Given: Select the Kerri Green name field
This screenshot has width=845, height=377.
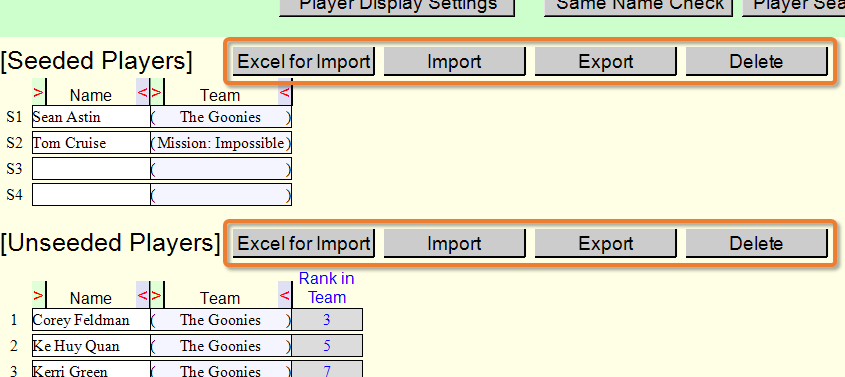Looking at the screenshot, I should [x=91, y=369].
